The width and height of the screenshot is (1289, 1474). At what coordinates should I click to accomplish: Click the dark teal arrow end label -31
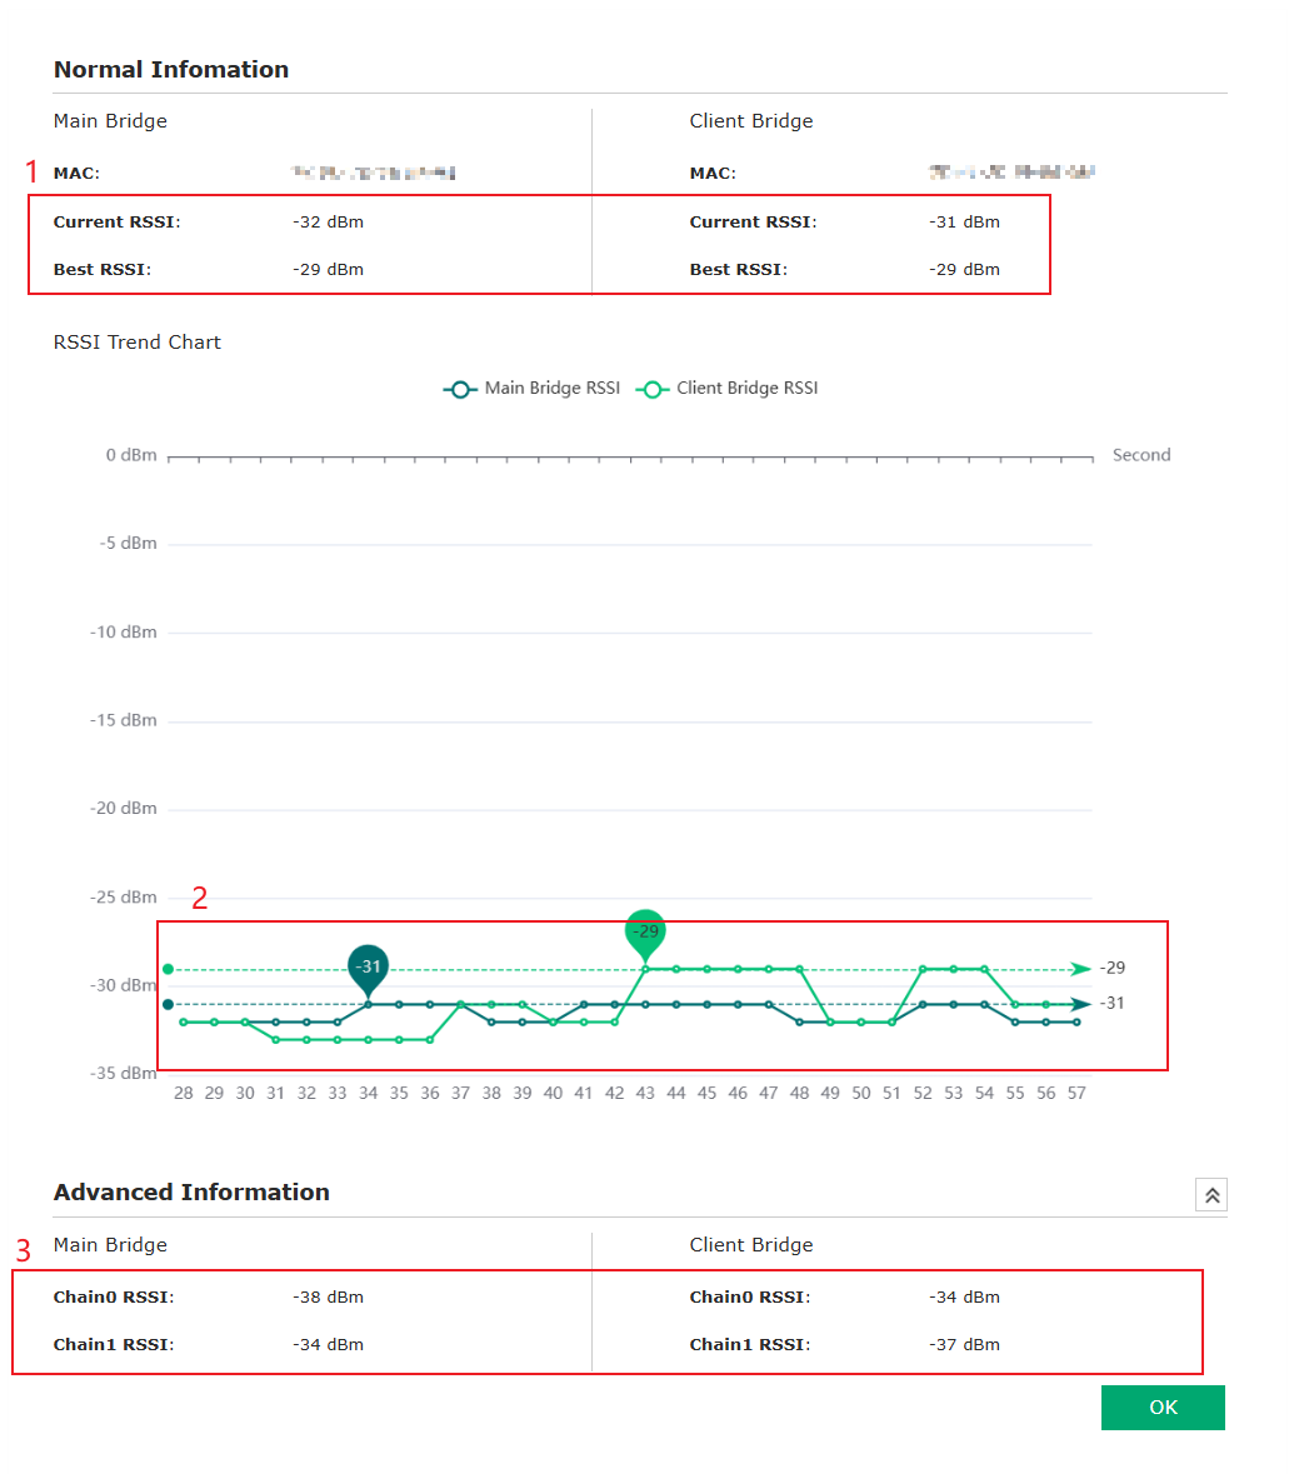[1112, 1003]
